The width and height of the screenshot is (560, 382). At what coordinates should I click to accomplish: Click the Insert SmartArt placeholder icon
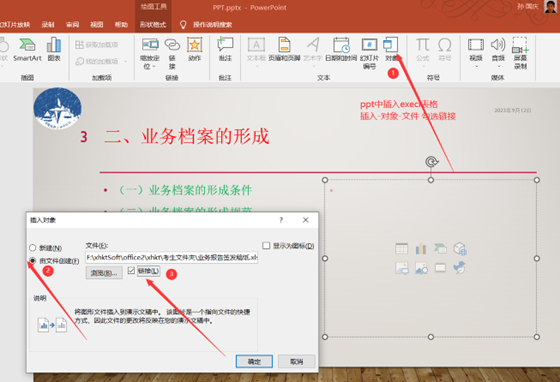(440, 248)
